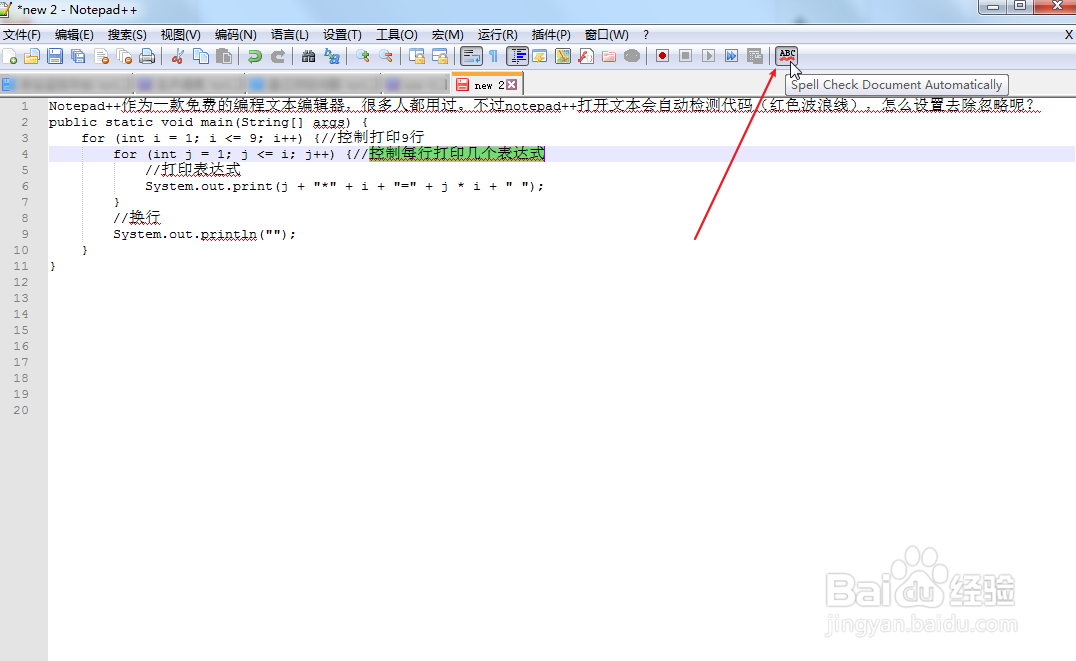Toggle Spell Check Document Automatically ABC button

click(786, 56)
